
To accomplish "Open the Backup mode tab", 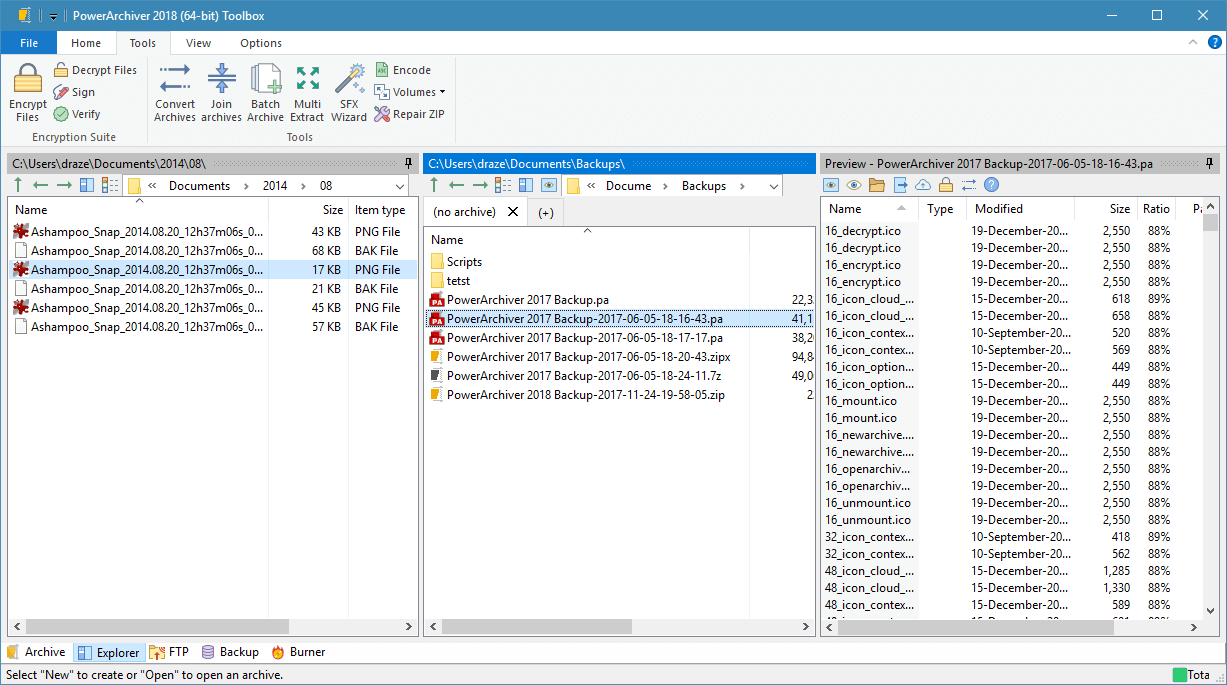I will tap(230, 652).
